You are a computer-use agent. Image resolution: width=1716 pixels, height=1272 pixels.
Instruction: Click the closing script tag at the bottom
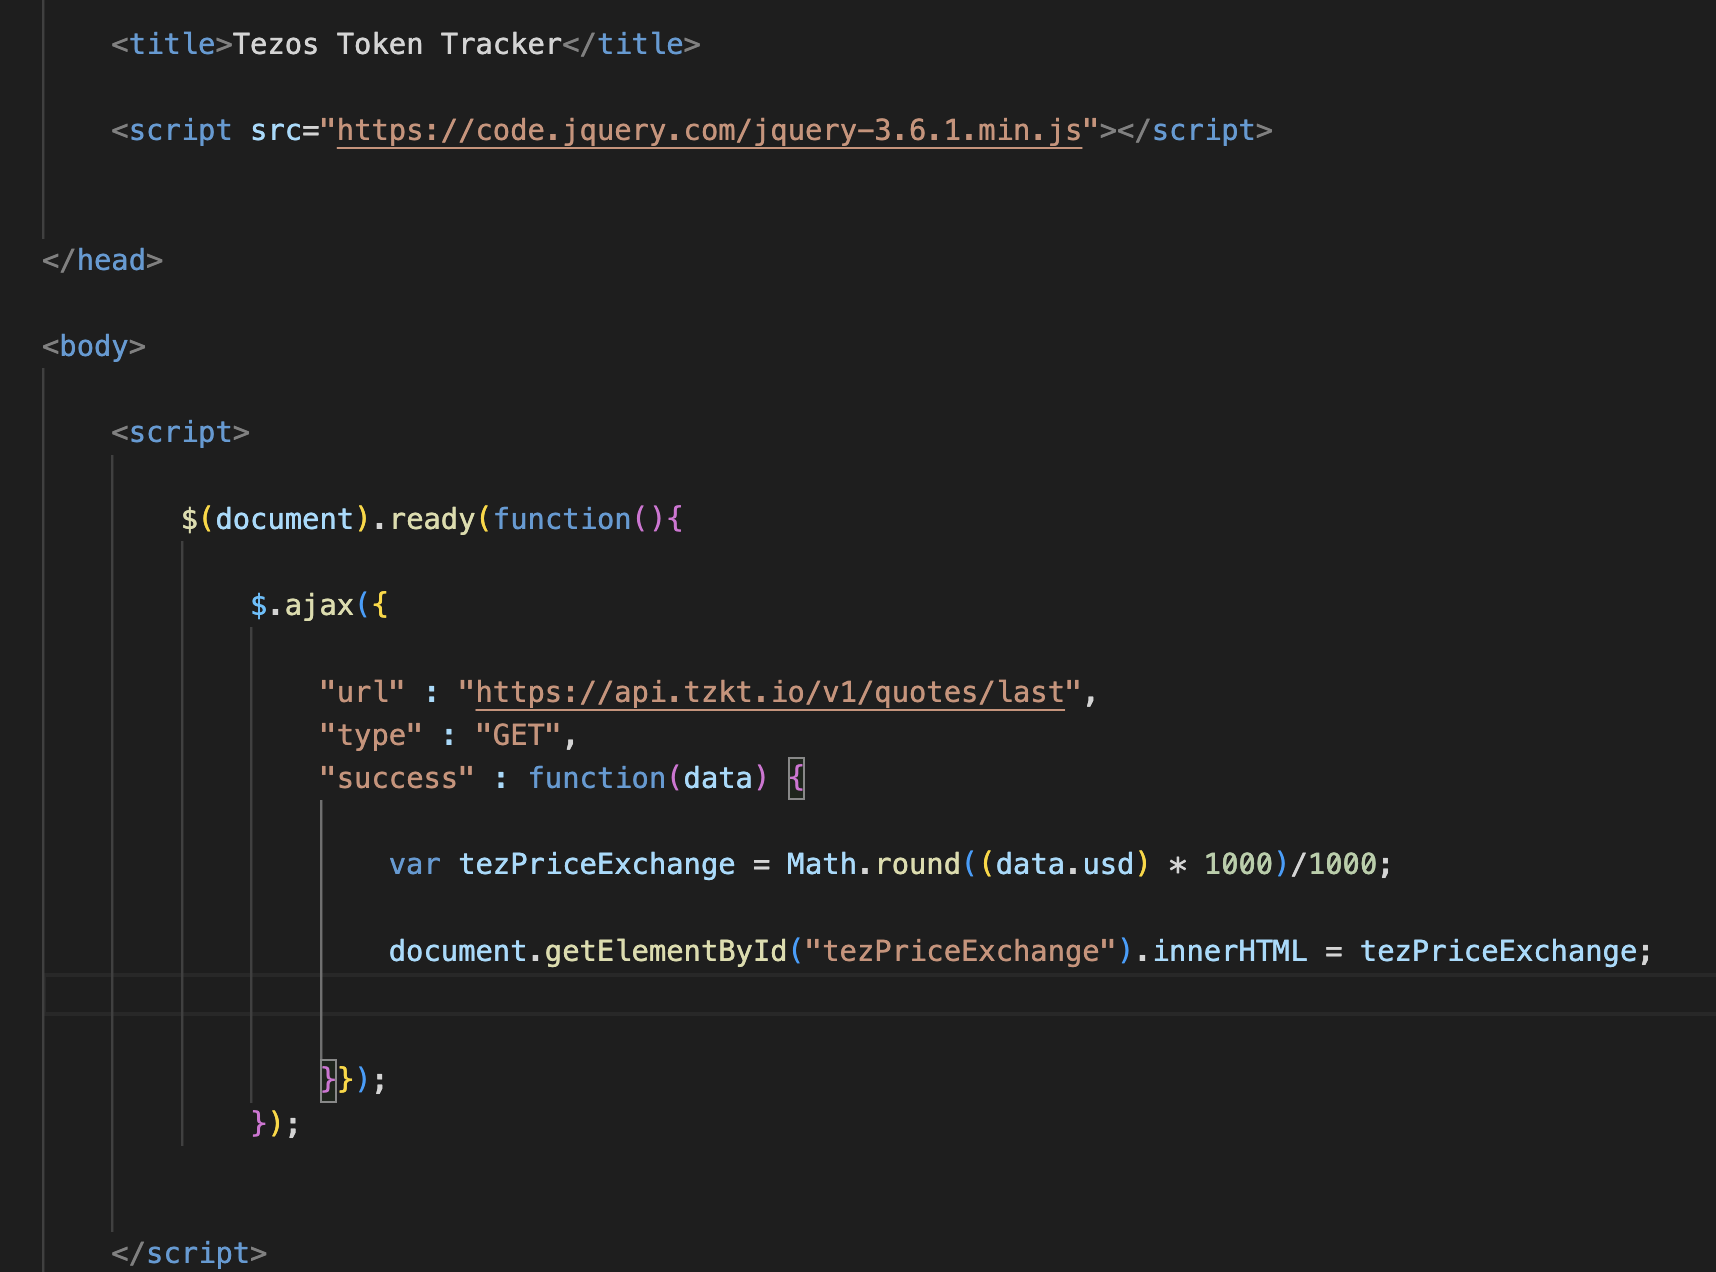(x=189, y=1254)
